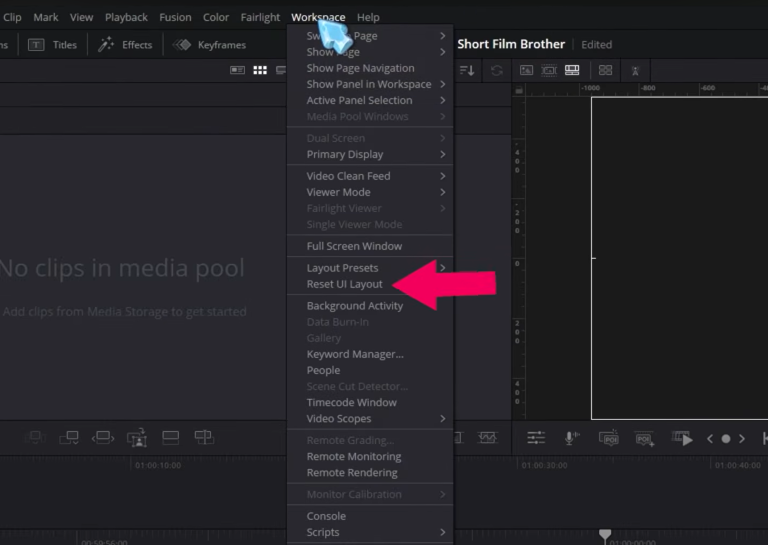Image resolution: width=768 pixels, height=545 pixels.
Task: Click the POI icon with plus sign
Action: [644, 438]
